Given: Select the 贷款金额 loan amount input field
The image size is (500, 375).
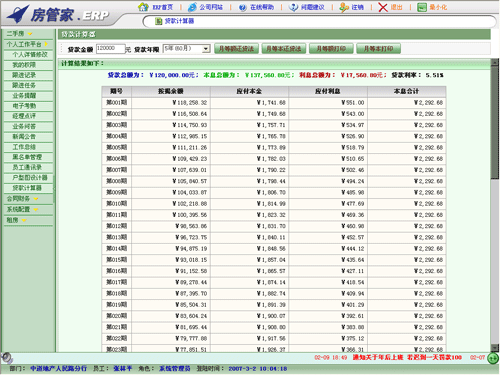Looking at the screenshot, I should pos(110,49).
